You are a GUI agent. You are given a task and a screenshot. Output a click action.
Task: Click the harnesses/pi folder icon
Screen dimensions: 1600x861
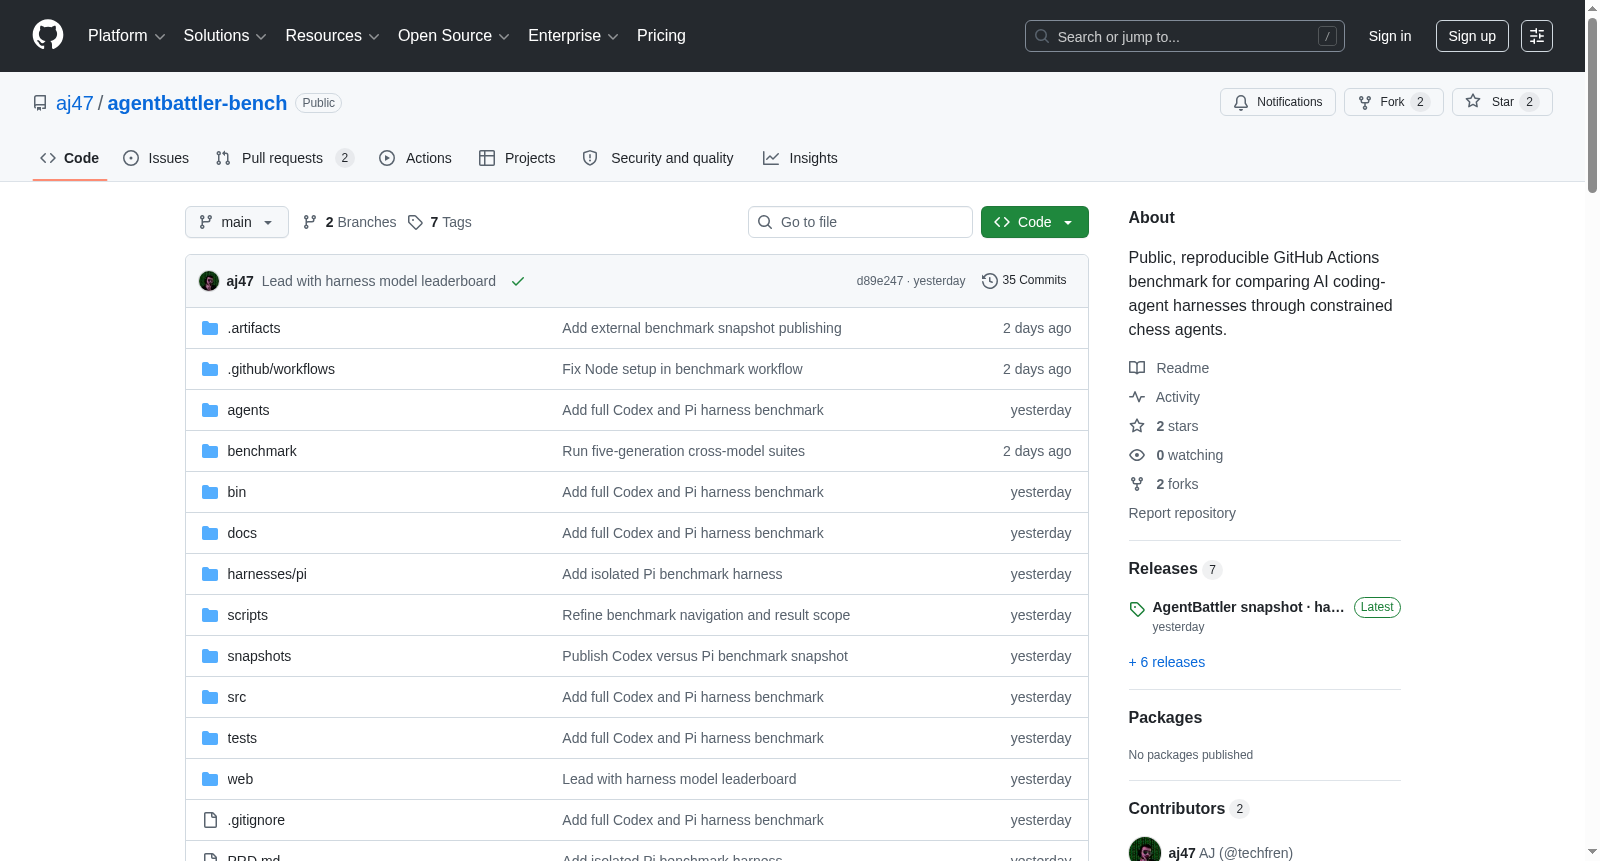[x=210, y=574]
